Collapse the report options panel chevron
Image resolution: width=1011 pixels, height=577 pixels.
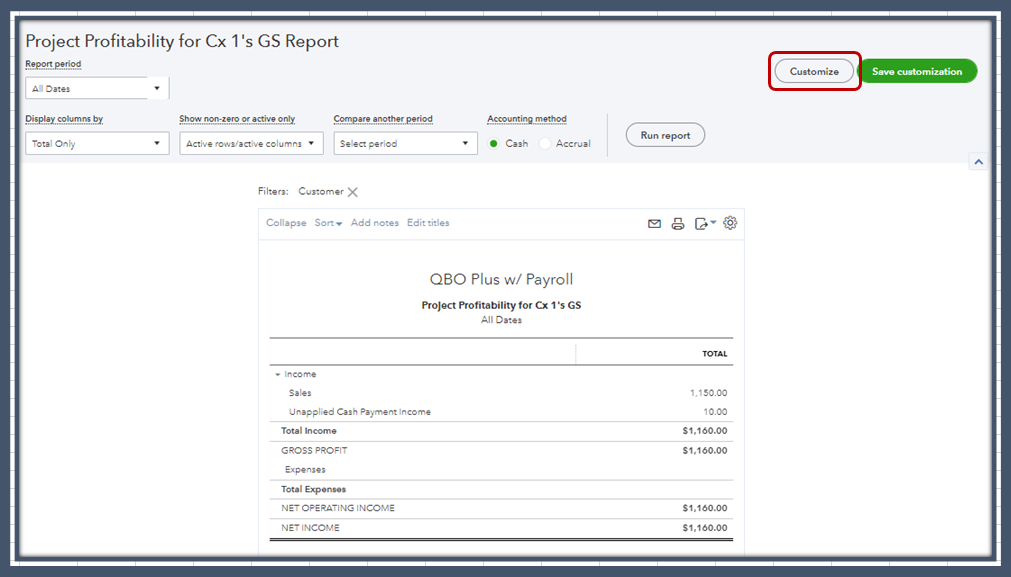[978, 161]
